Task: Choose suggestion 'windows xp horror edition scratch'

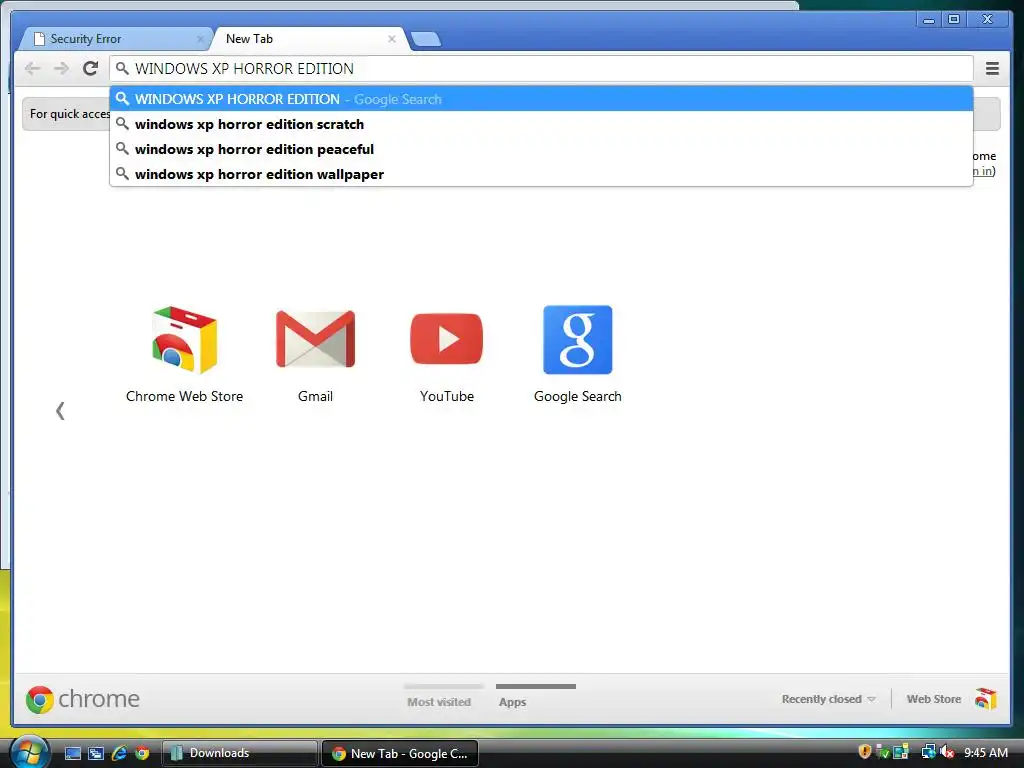Action: [541, 124]
